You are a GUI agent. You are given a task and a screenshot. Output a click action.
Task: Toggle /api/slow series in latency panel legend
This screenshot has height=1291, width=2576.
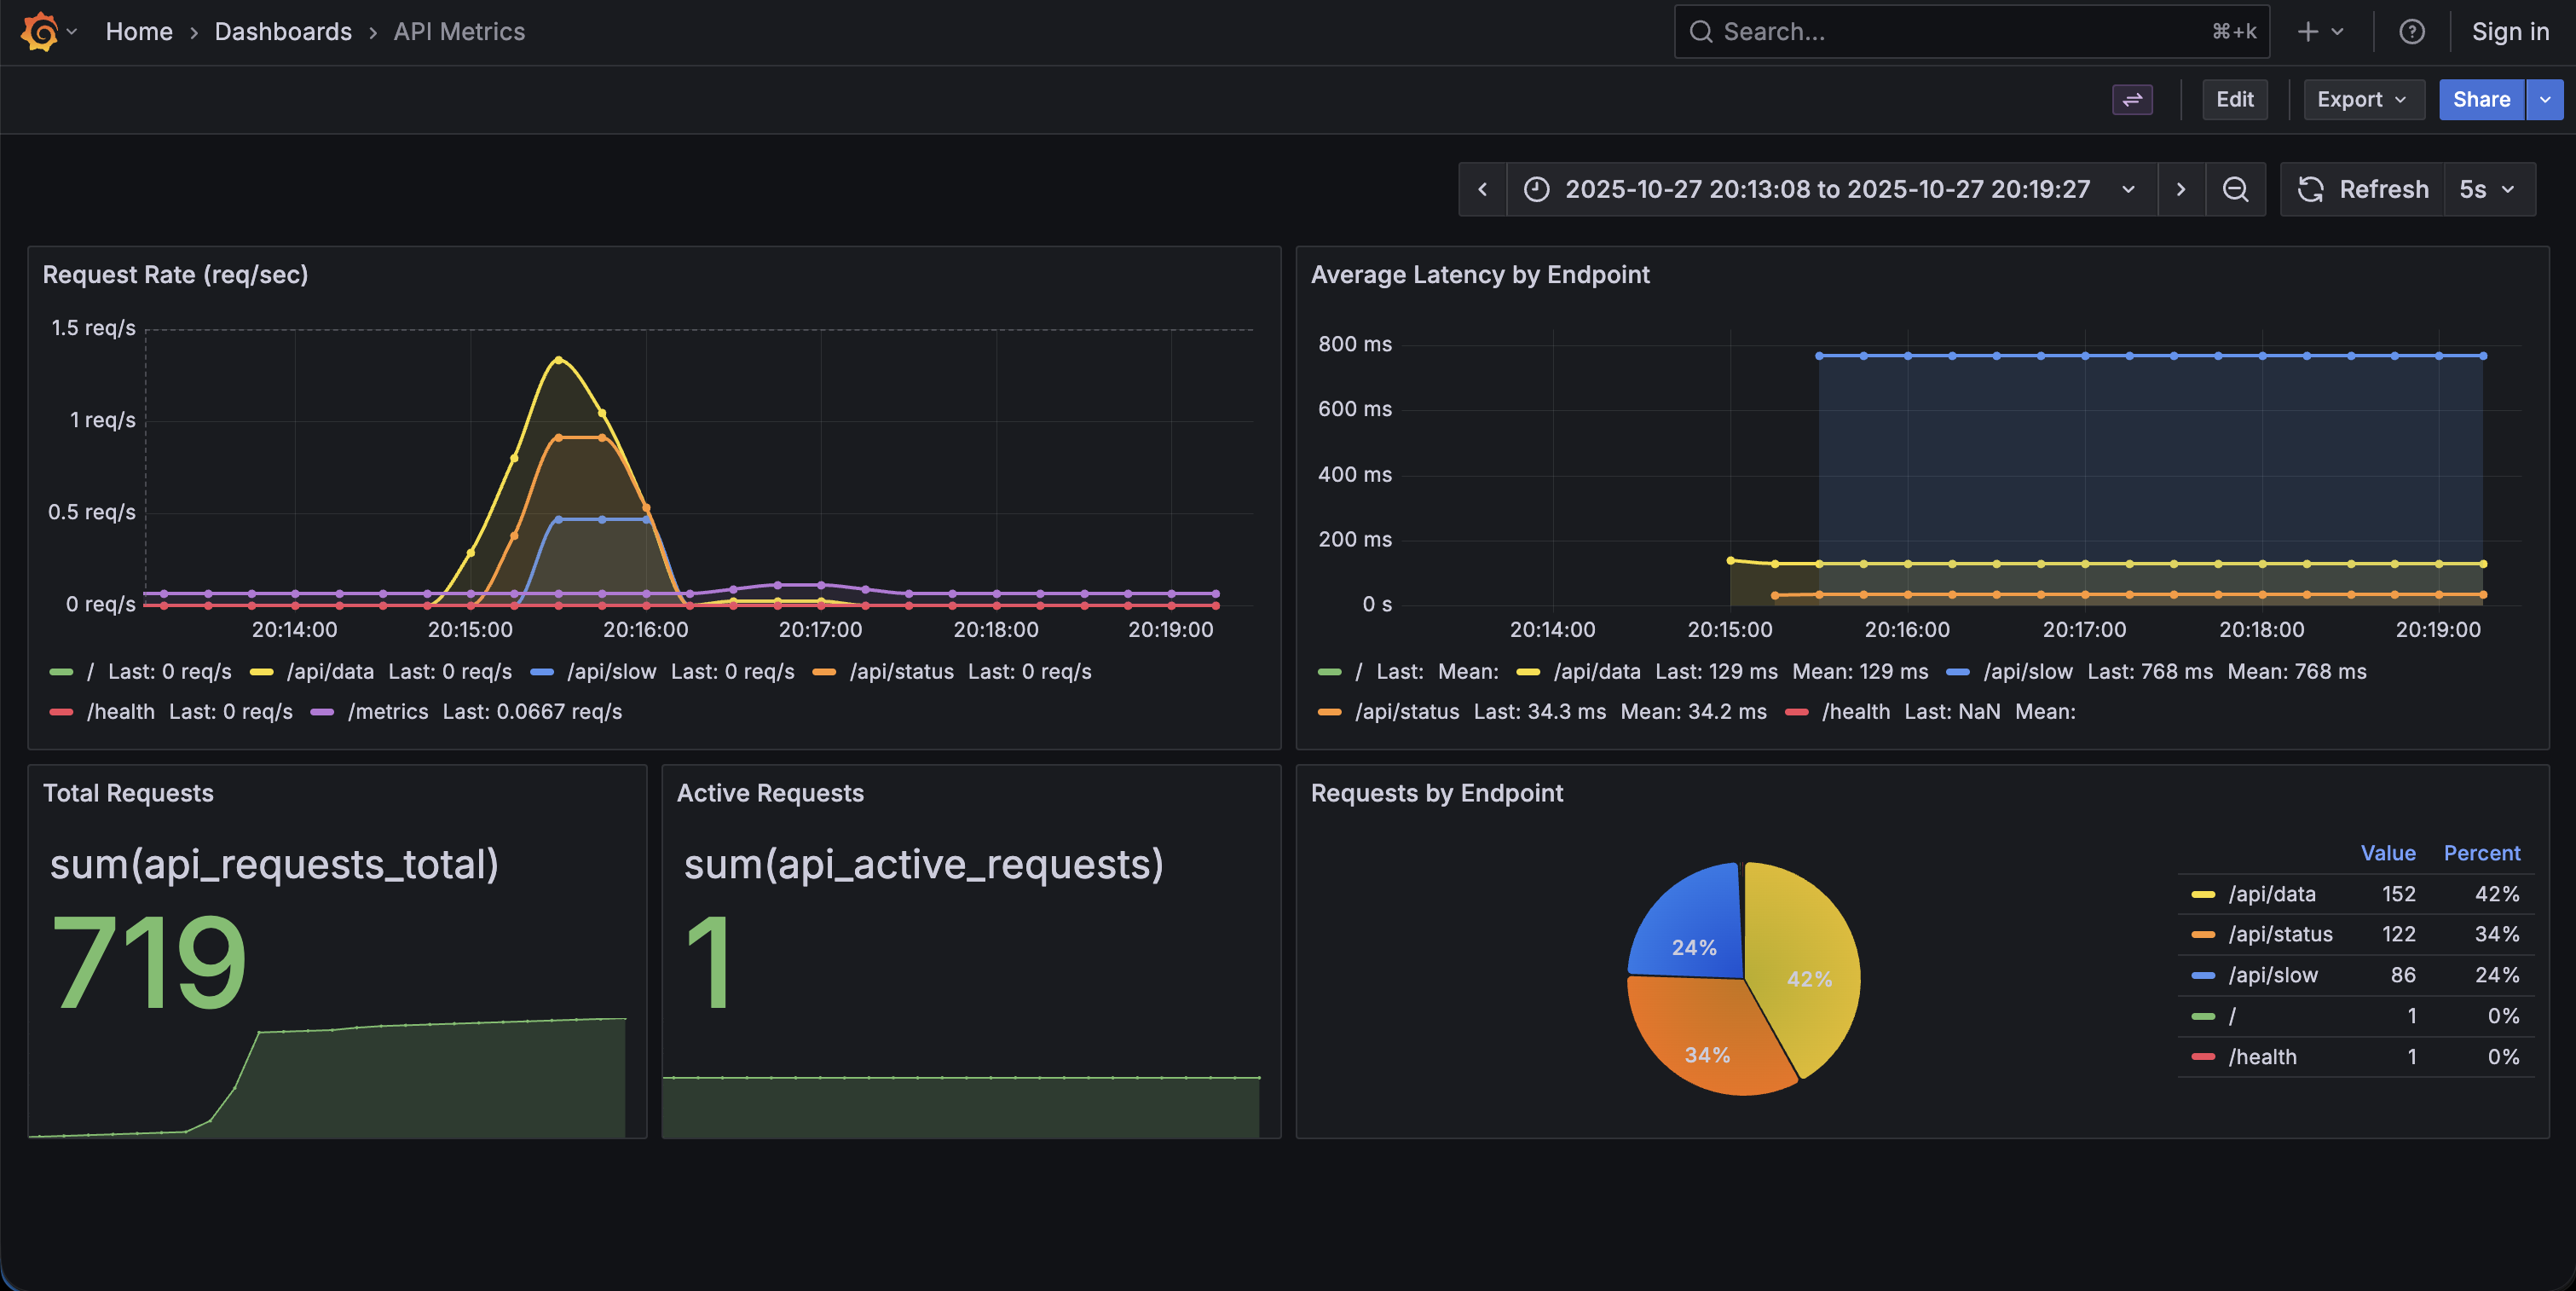point(2027,671)
